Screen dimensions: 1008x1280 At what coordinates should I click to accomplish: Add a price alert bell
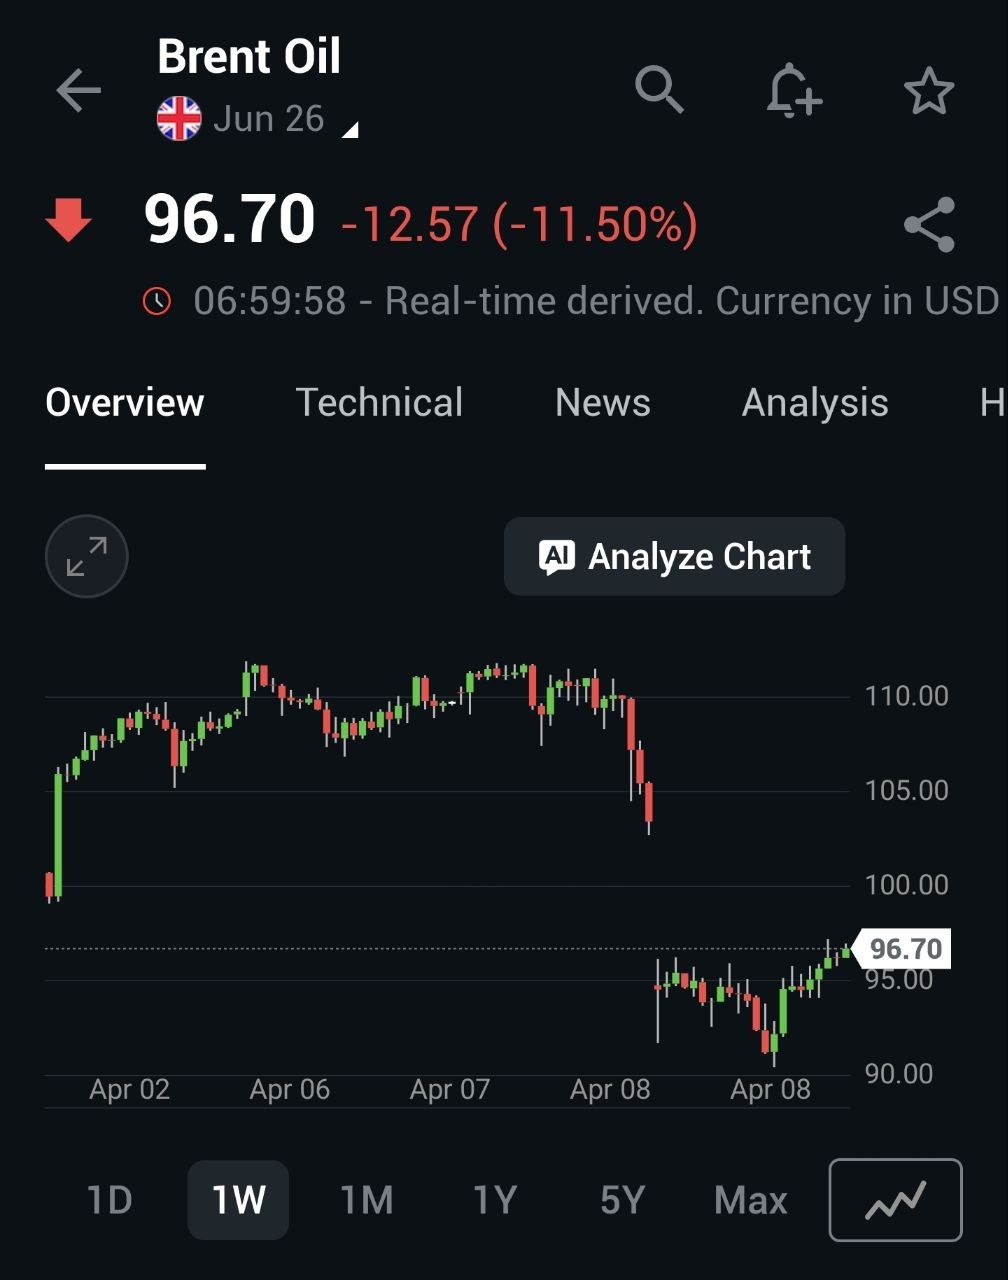[x=794, y=91]
